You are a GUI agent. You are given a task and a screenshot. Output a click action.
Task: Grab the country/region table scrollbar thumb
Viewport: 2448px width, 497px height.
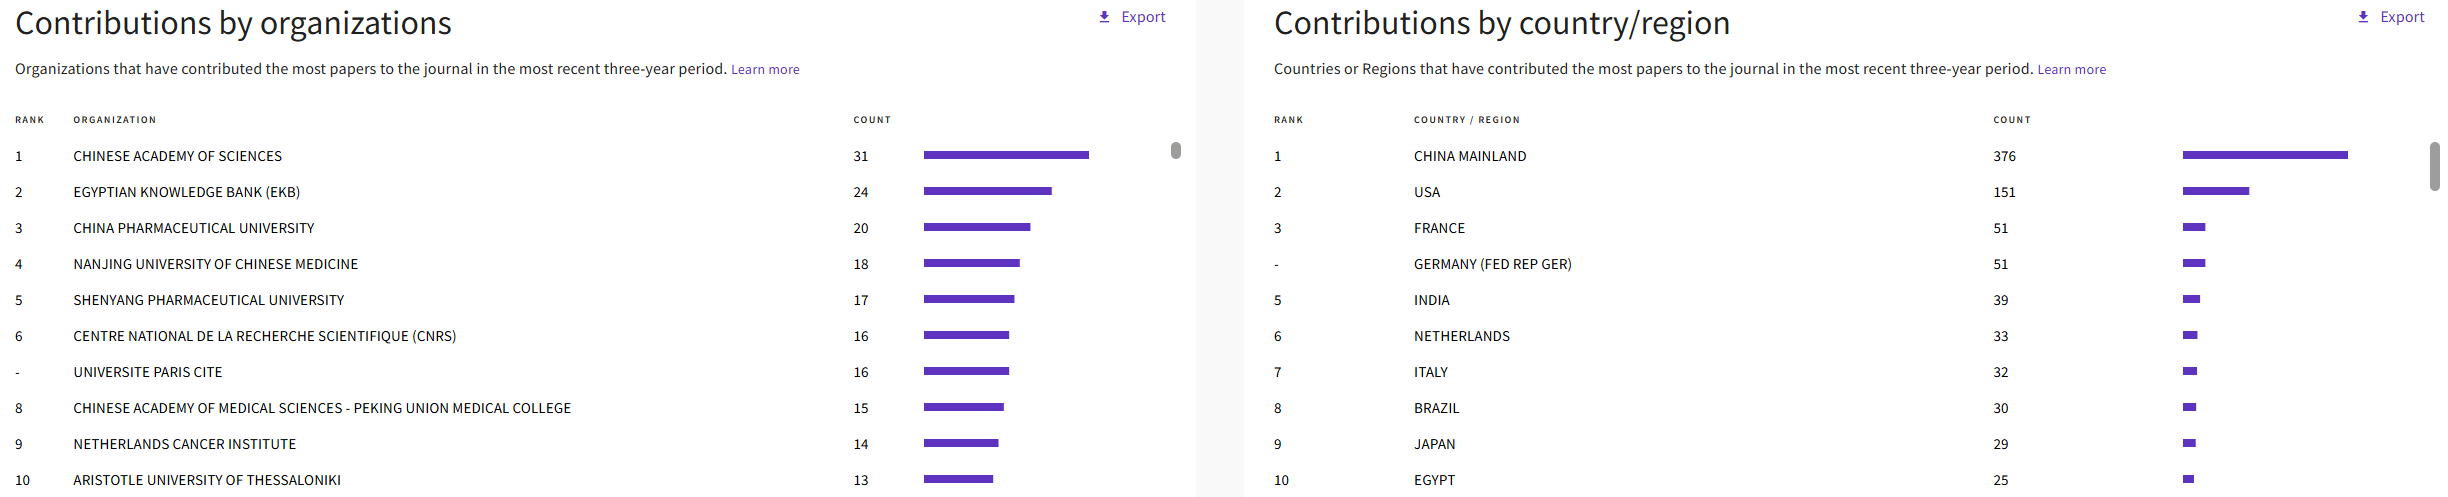point(2435,166)
